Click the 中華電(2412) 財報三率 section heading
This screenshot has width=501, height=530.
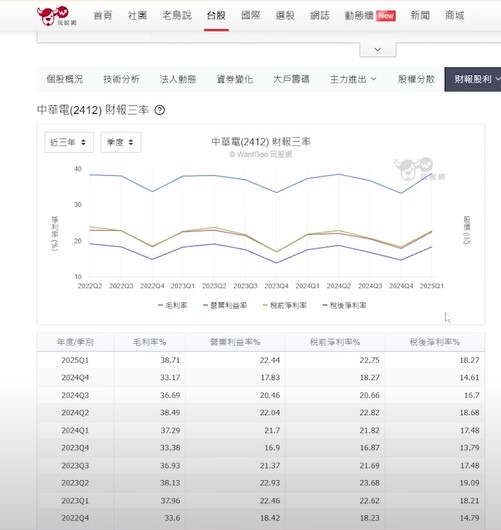(x=93, y=110)
